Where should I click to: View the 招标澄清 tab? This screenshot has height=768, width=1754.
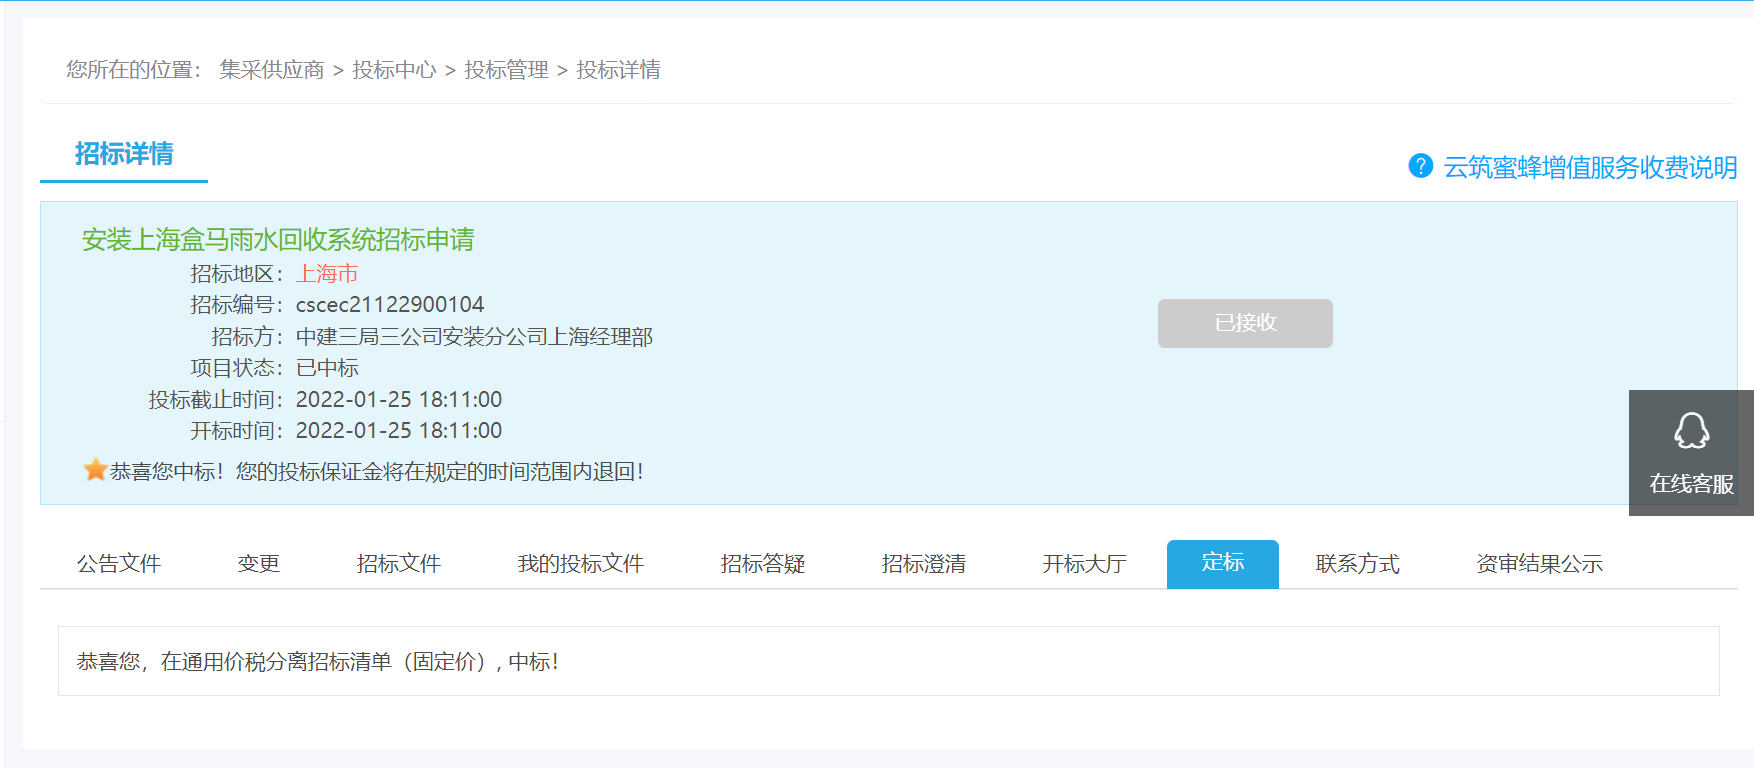(923, 564)
